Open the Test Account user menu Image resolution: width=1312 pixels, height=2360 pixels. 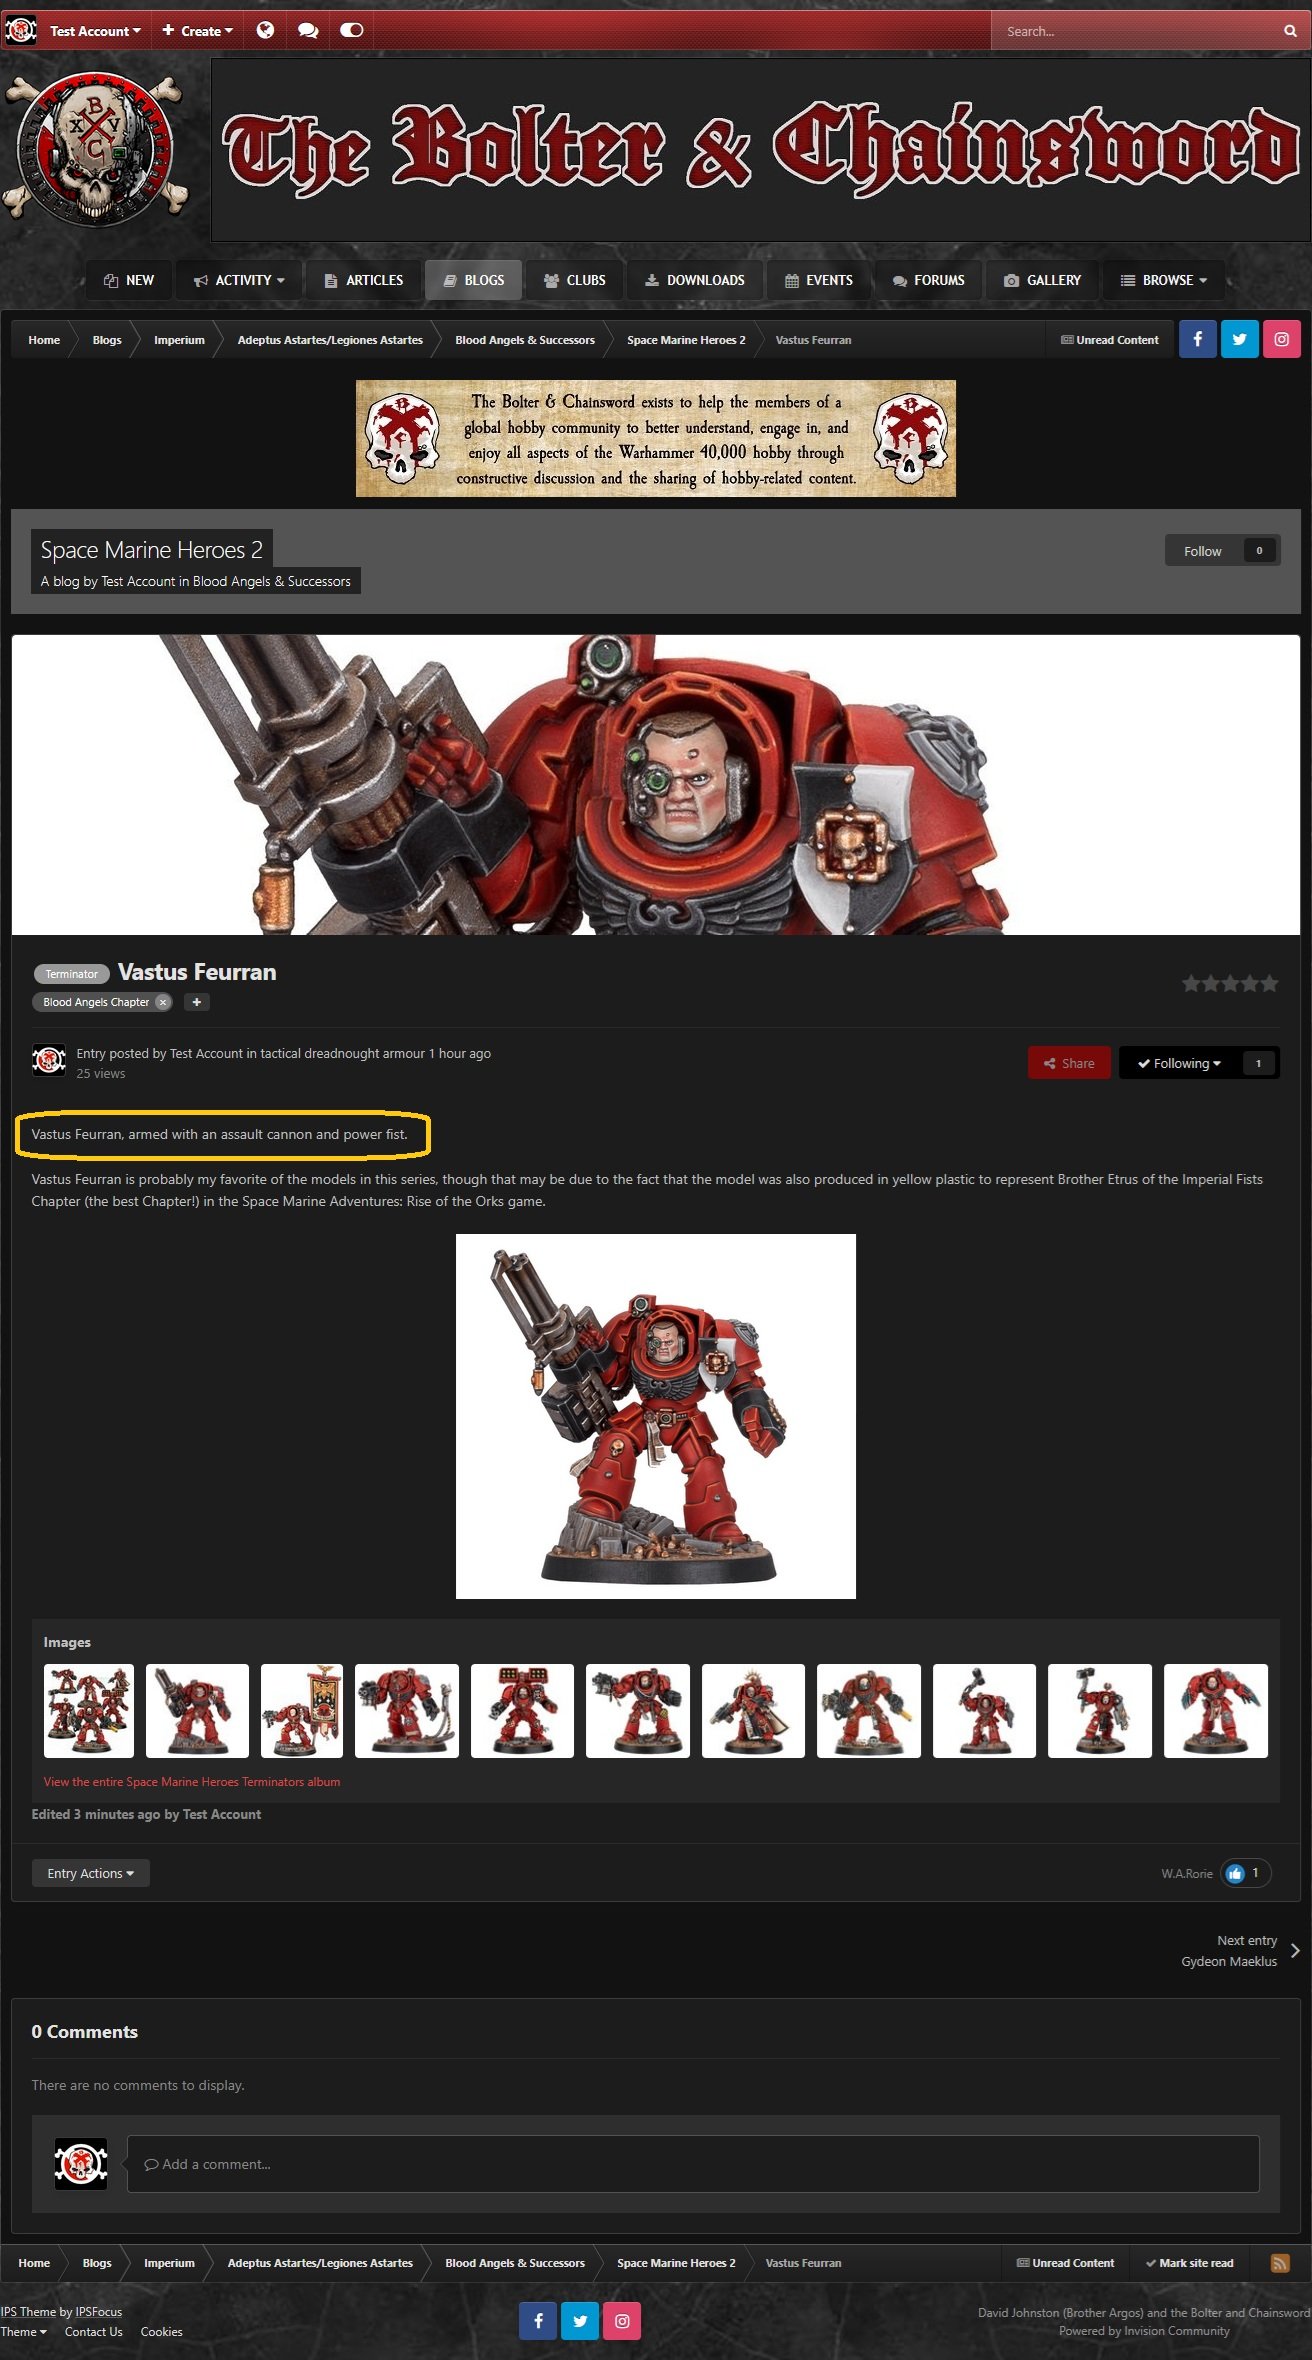[95, 31]
